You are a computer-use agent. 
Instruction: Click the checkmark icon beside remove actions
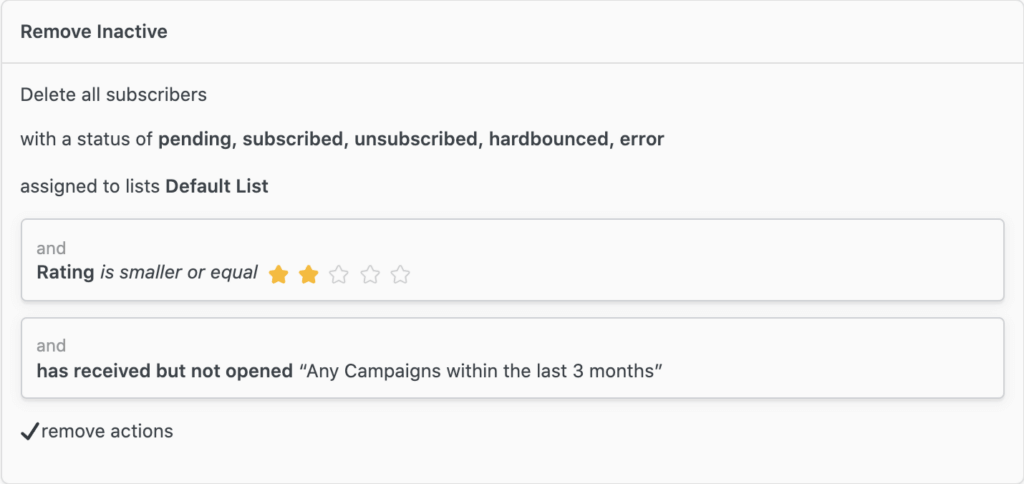click(30, 431)
